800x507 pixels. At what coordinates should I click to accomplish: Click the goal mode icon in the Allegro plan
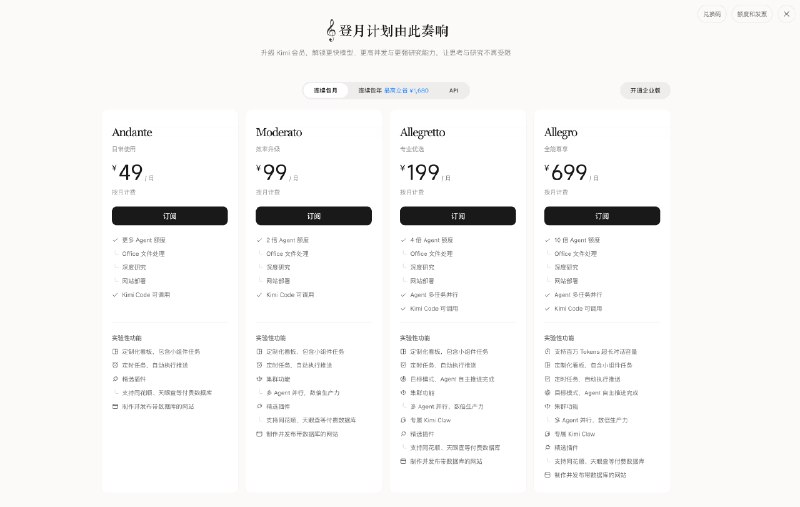coord(547,393)
